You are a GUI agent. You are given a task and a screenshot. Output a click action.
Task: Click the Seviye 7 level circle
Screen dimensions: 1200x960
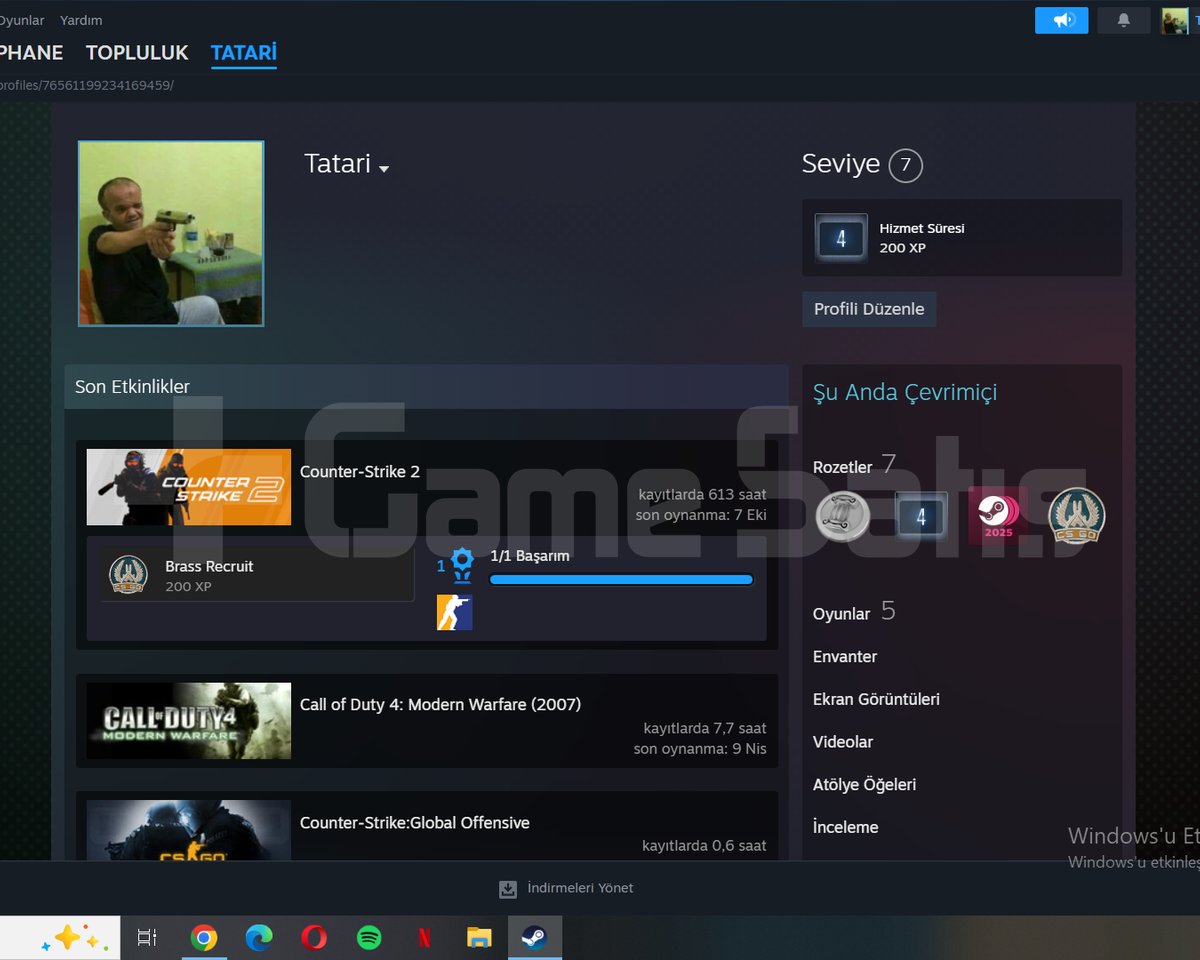[x=905, y=165]
